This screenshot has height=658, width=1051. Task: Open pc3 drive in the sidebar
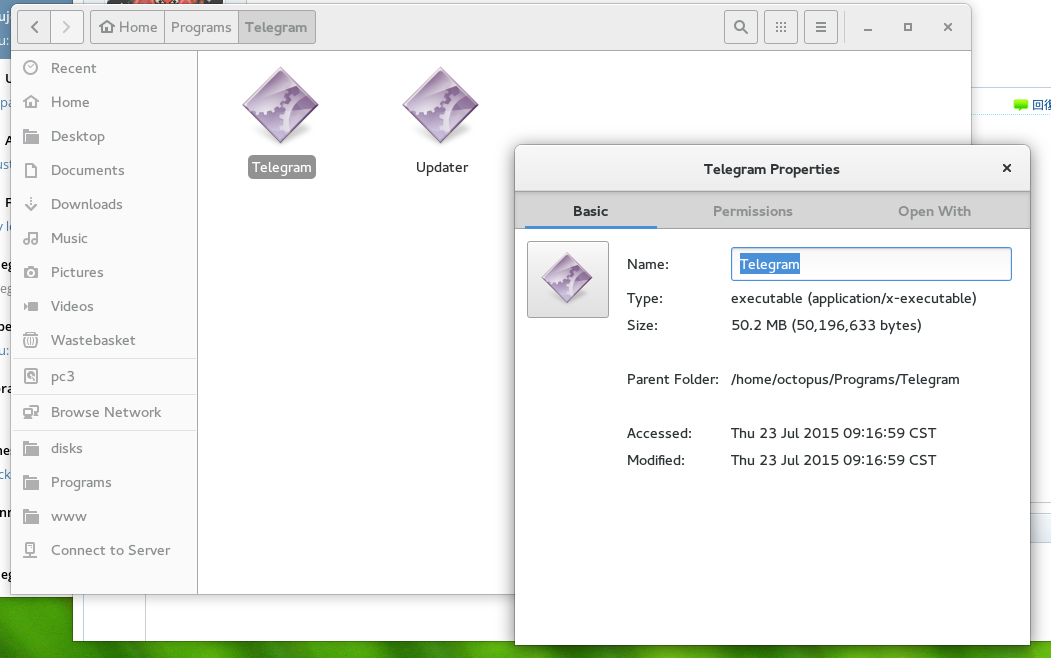point(104,377)
